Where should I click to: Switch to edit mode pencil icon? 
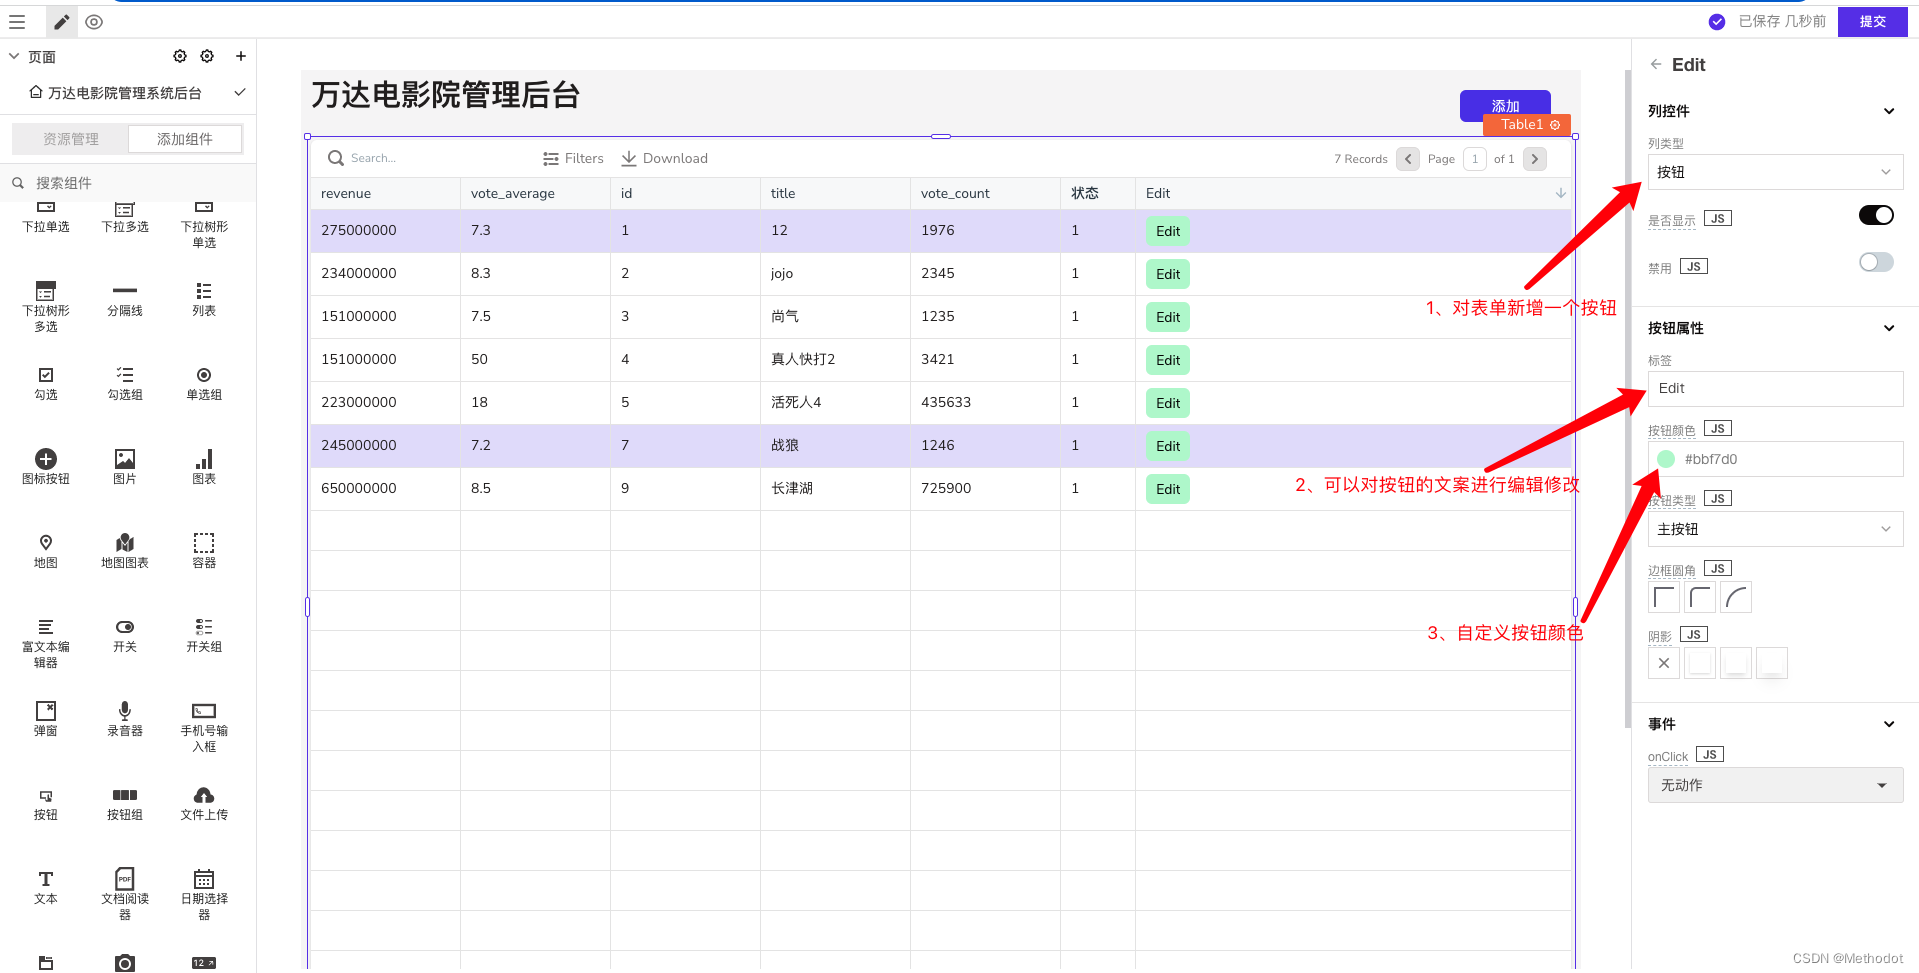point(61,21)
